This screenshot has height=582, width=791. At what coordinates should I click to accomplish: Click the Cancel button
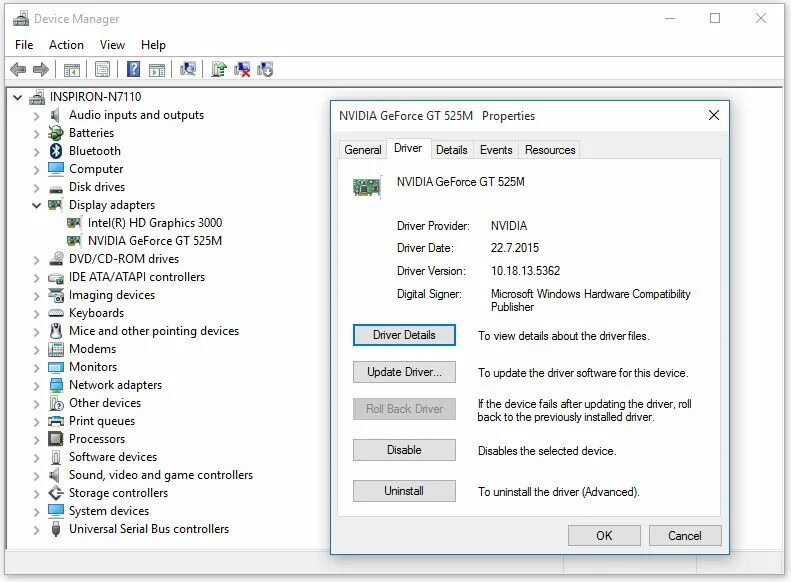pyautogui.click(x=685, y=536)
